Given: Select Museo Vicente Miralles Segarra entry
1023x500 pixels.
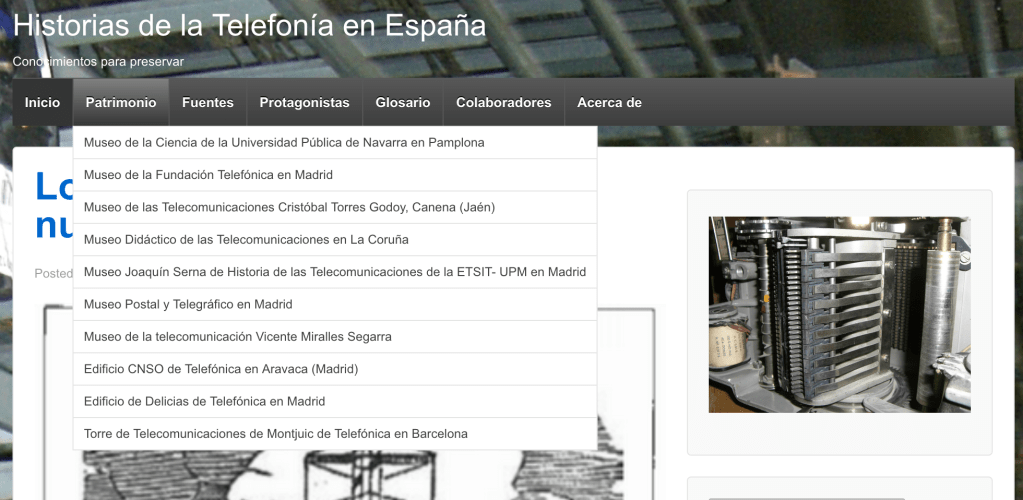Looking at the screenshot, I should [x=237, y=337].
